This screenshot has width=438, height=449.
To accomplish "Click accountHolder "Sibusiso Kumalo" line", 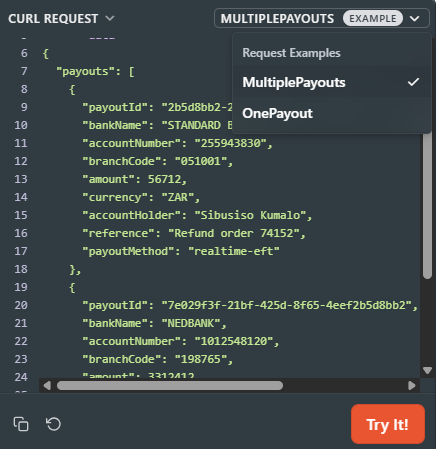I will coord(197,215).
